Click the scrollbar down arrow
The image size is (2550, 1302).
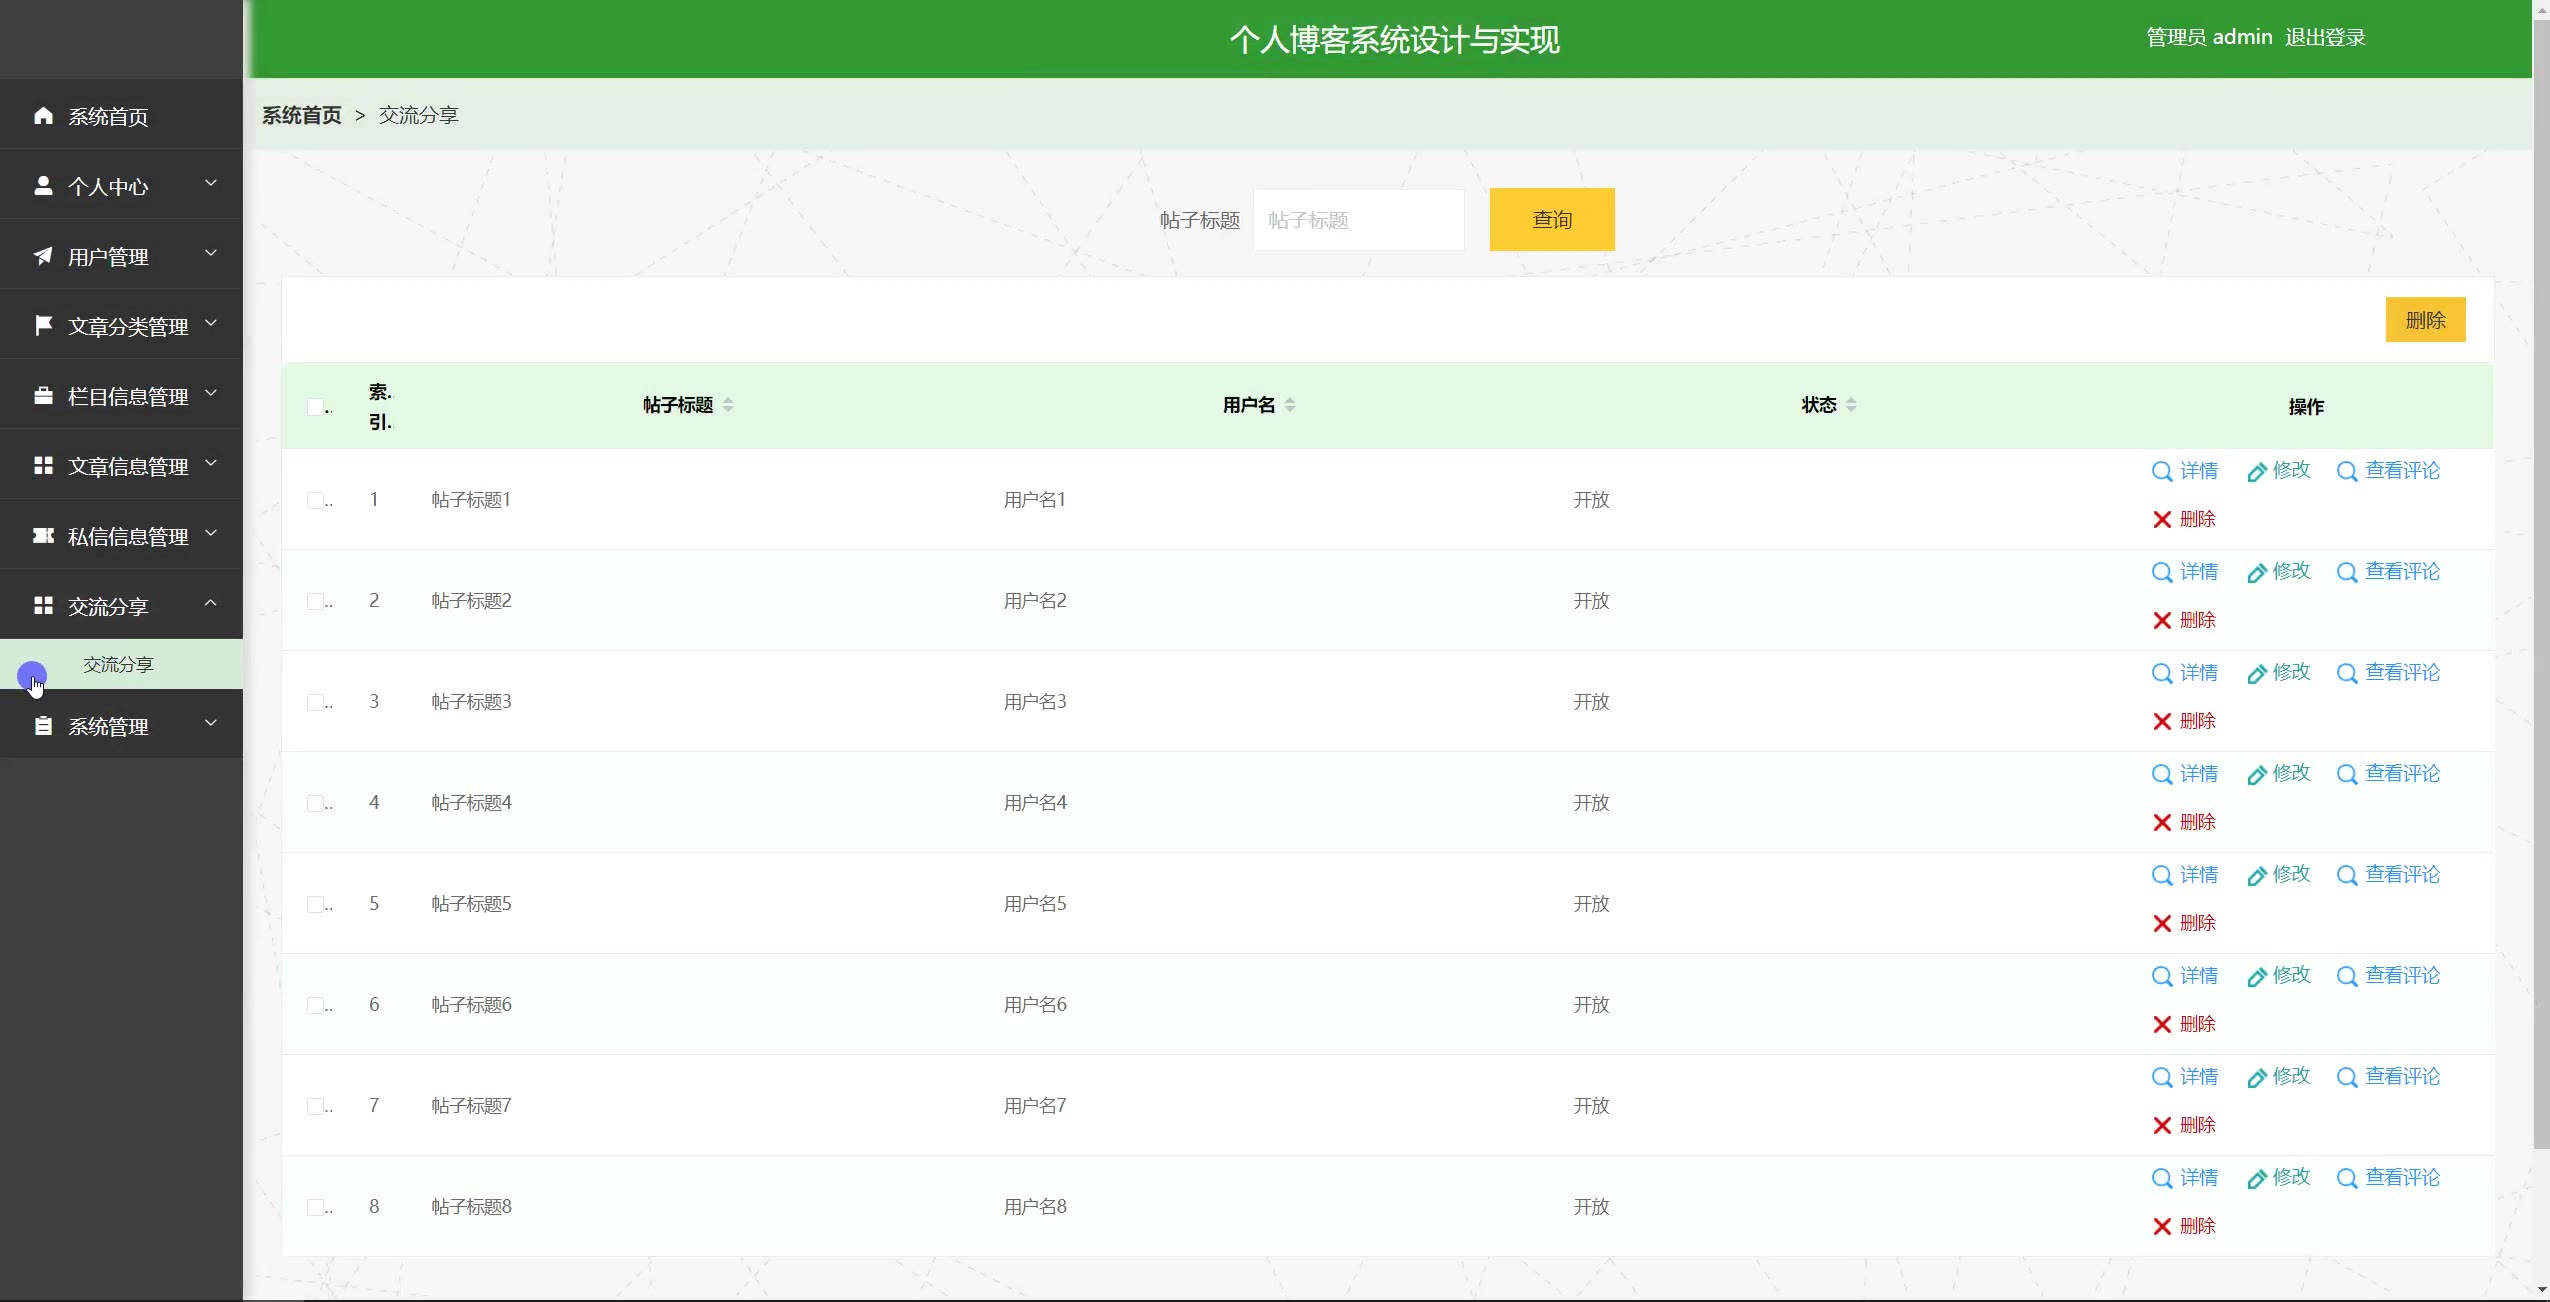tap(2541, 1291)
